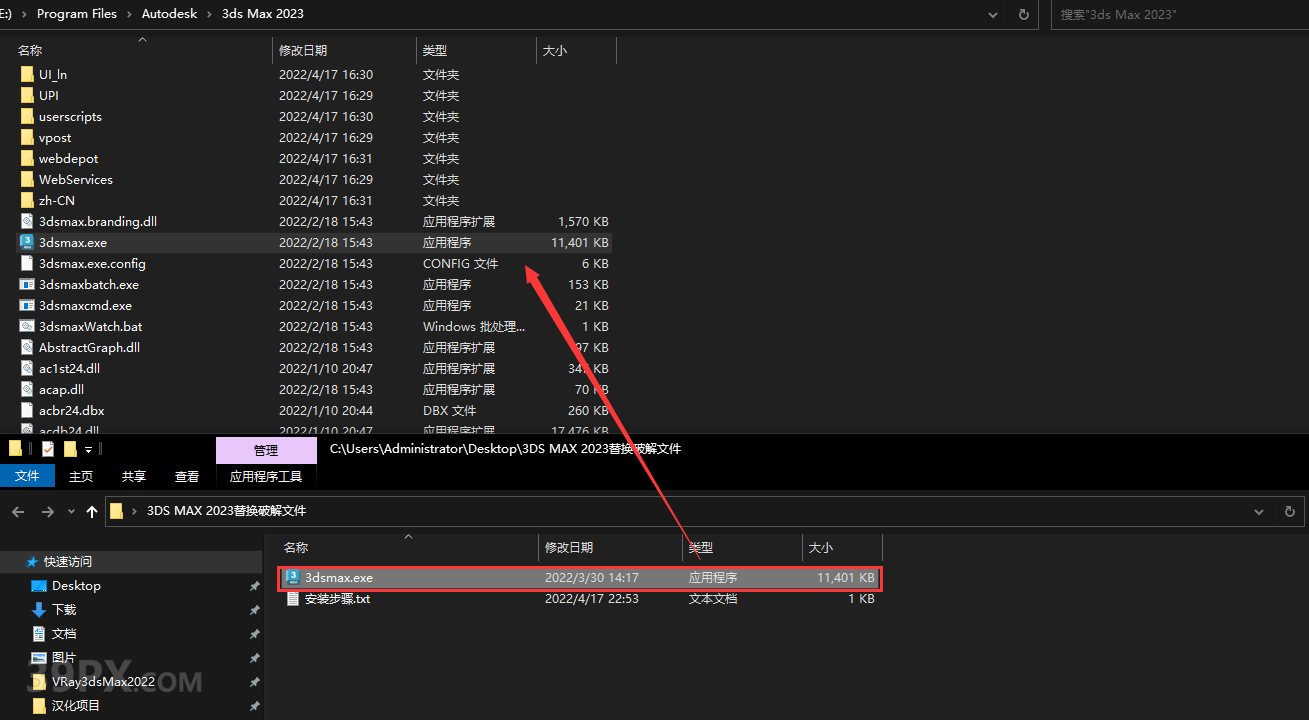The width and height of the screenshot is (1309, 720).
Task: Expand address history dropdown in lower window
Action: pos(1259,511)
